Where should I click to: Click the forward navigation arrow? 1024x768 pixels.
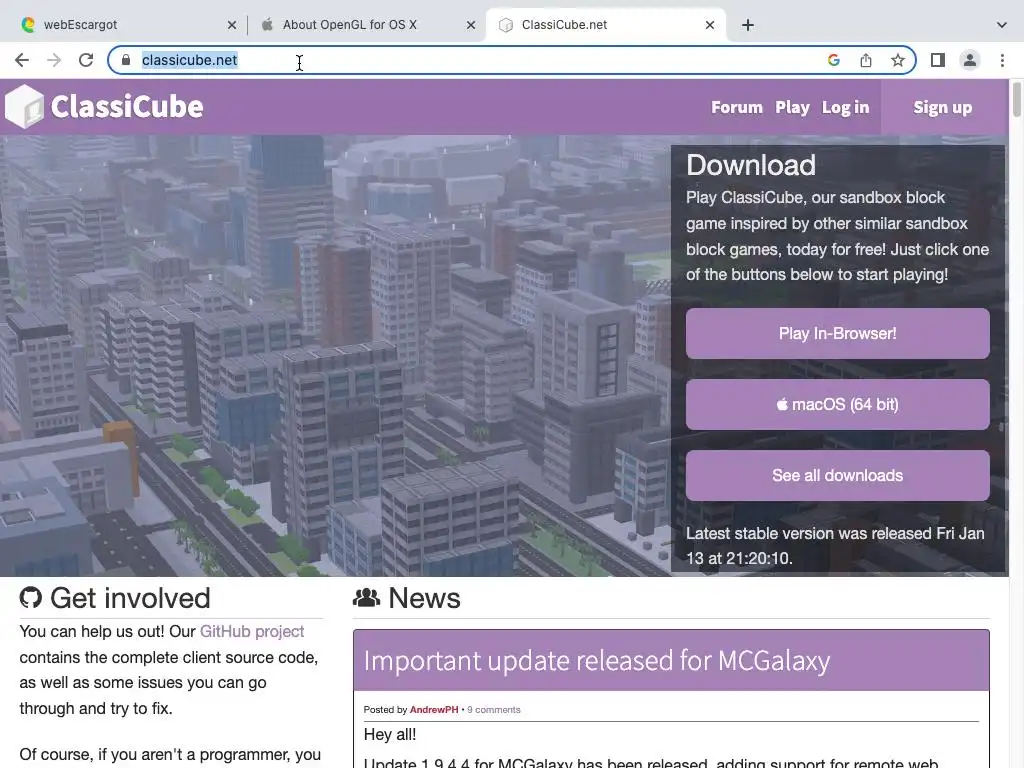pos(54,60)
